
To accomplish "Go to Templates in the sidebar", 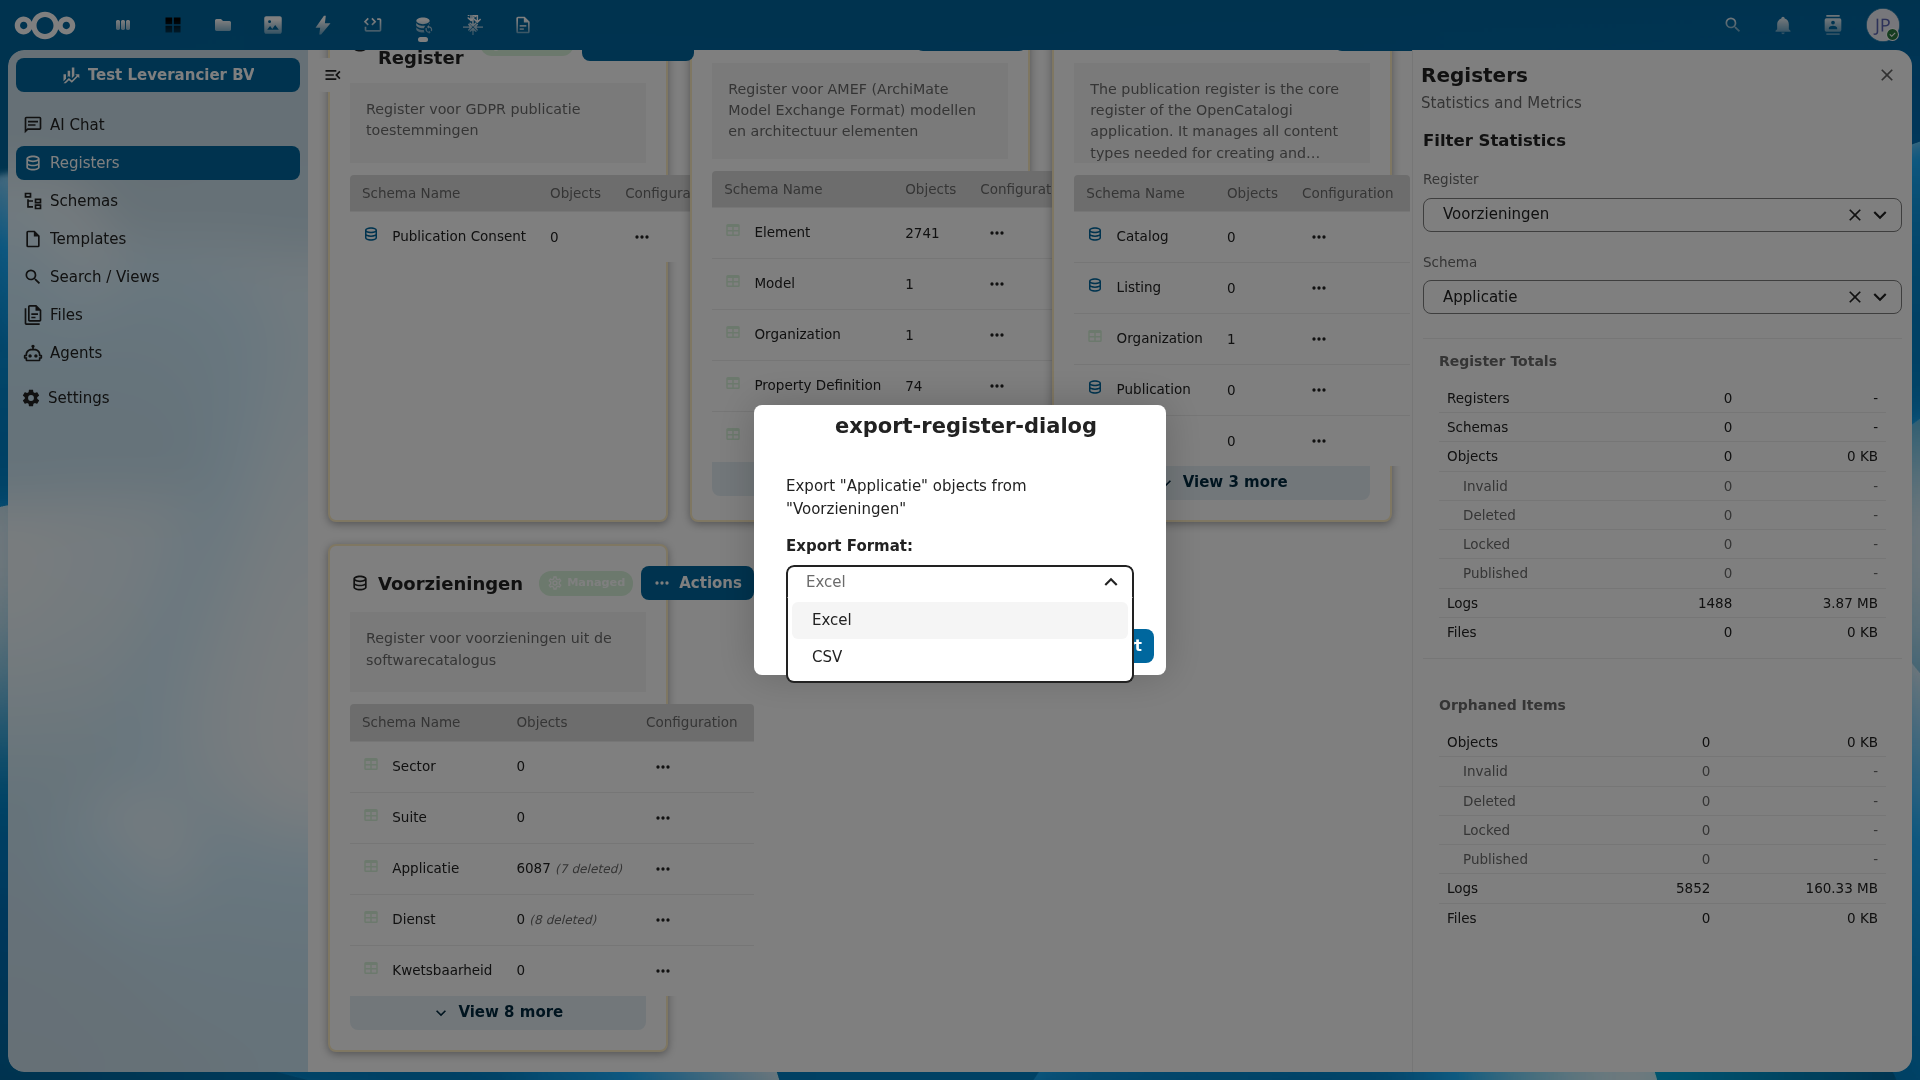I will pyautogui.click(x=87, y=238).
